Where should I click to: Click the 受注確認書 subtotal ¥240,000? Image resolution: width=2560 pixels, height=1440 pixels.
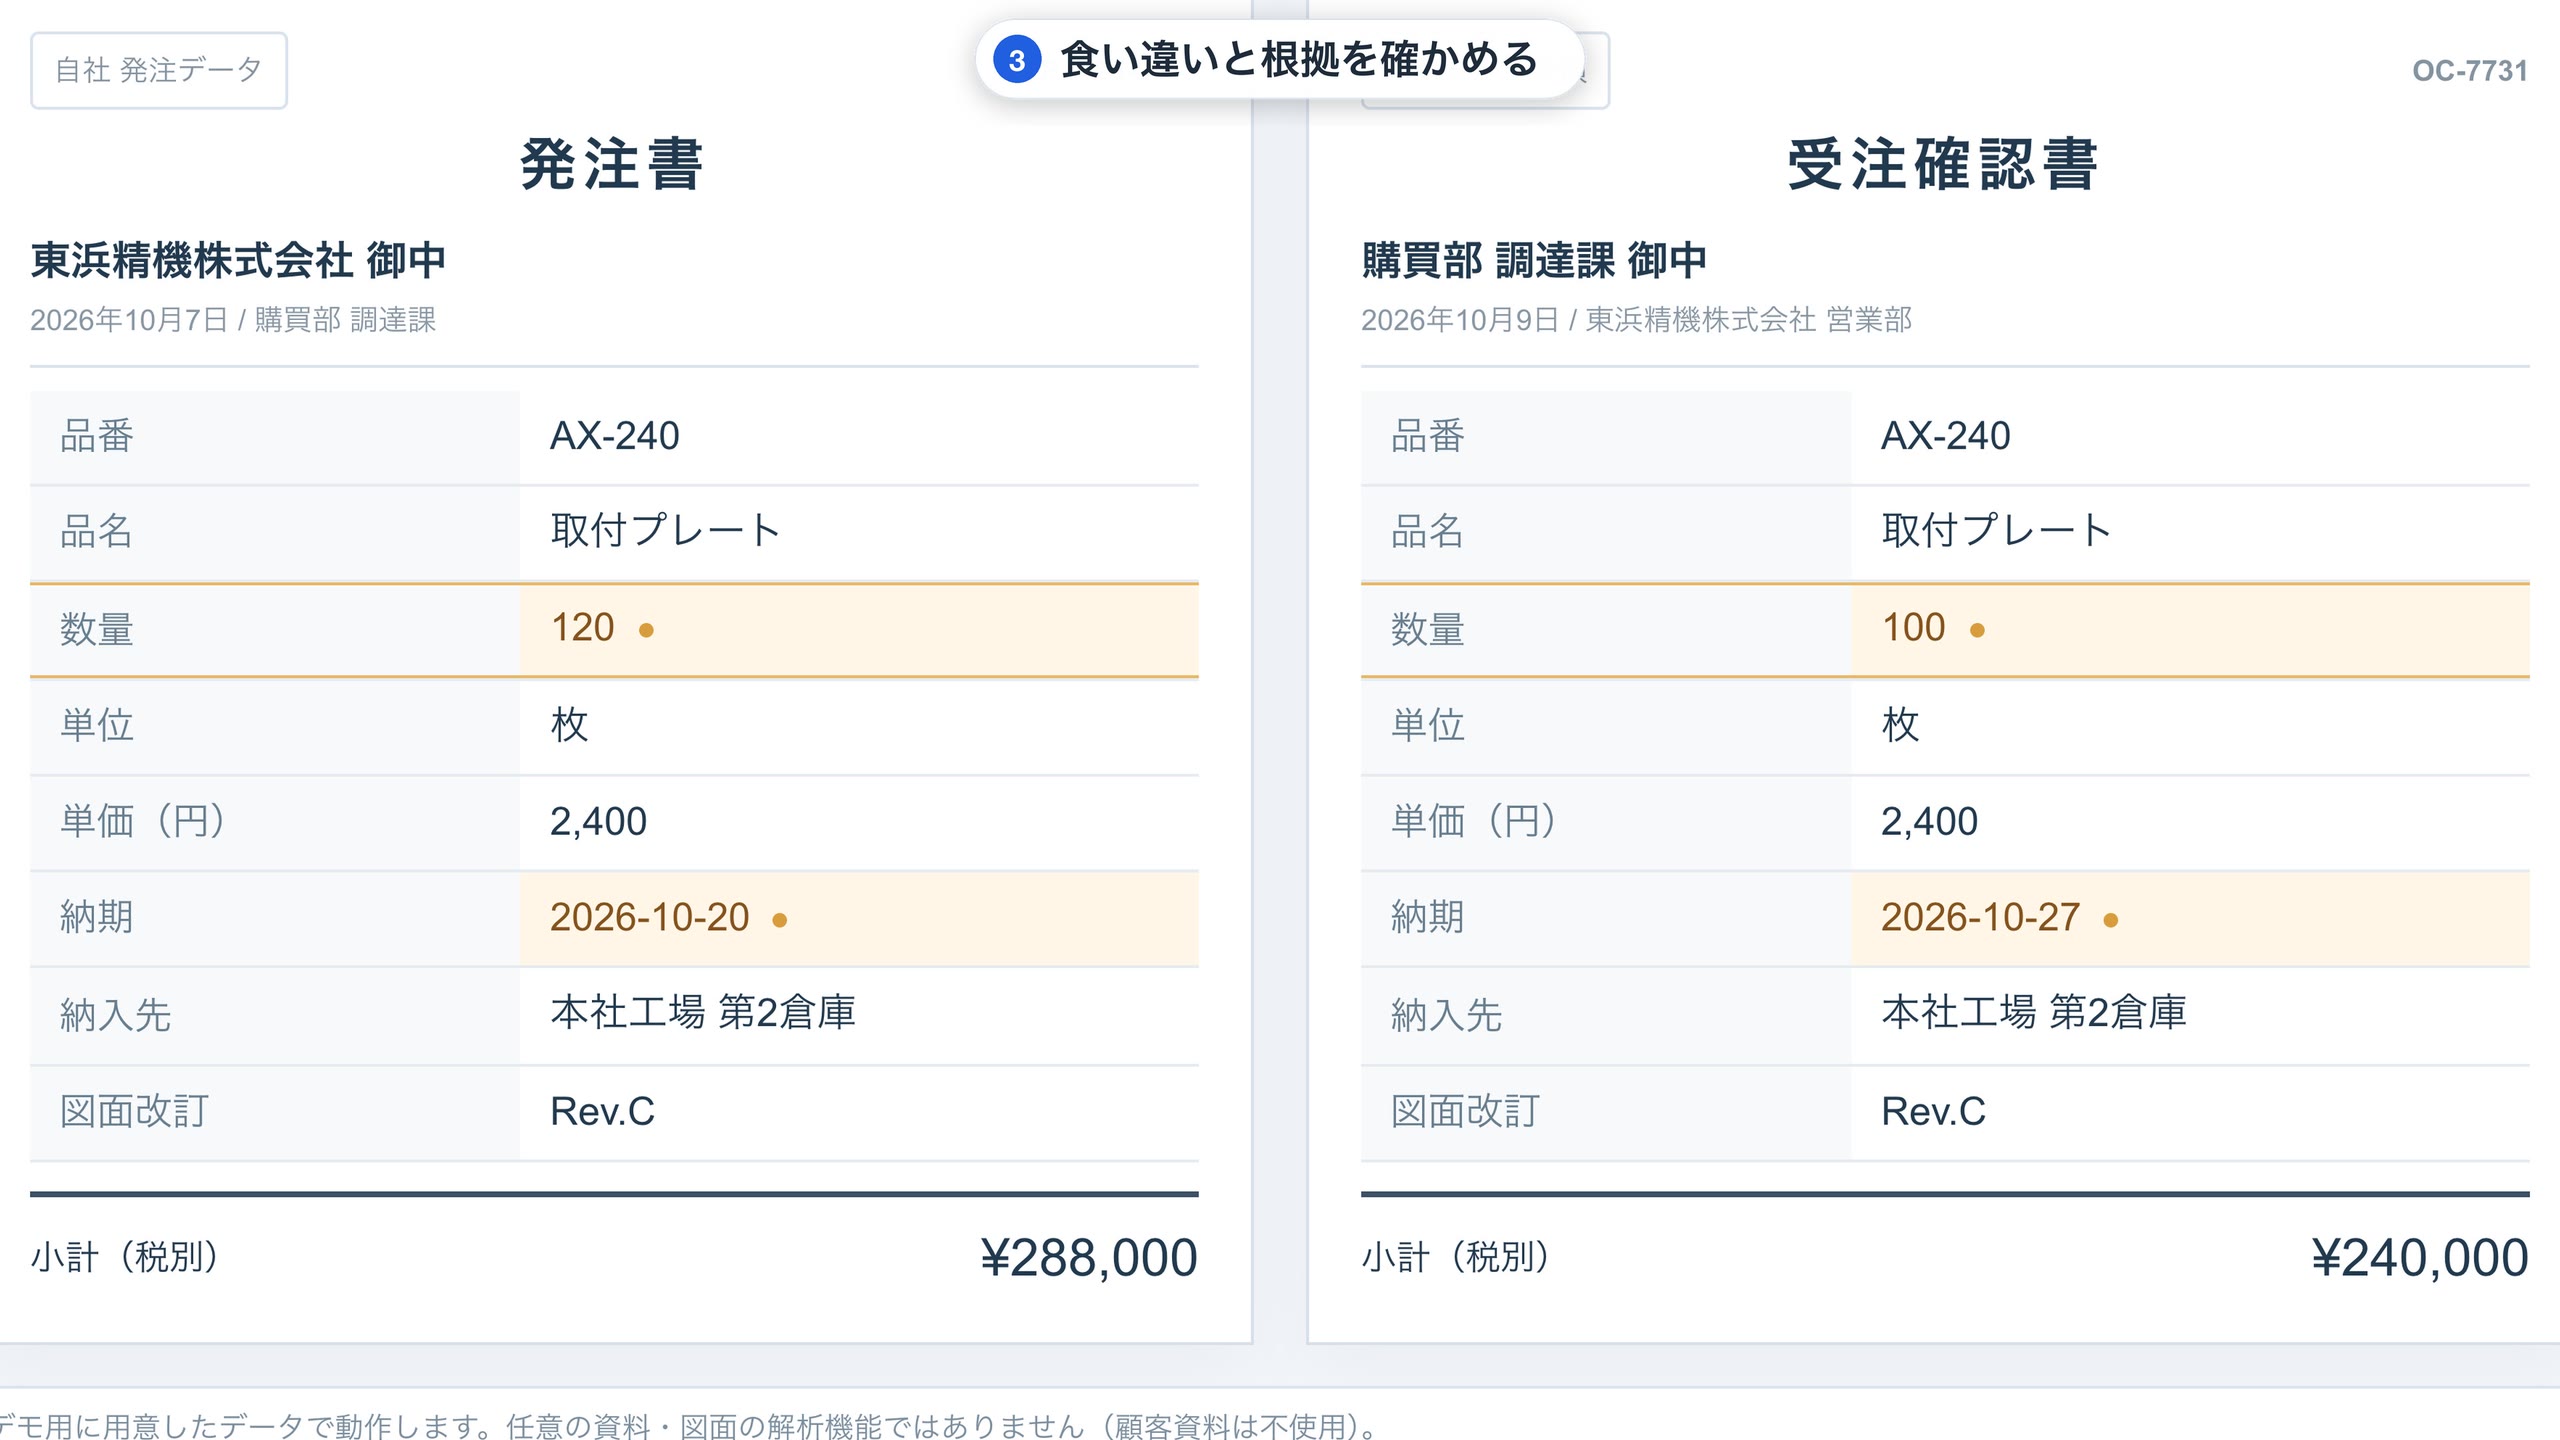2420,1257
